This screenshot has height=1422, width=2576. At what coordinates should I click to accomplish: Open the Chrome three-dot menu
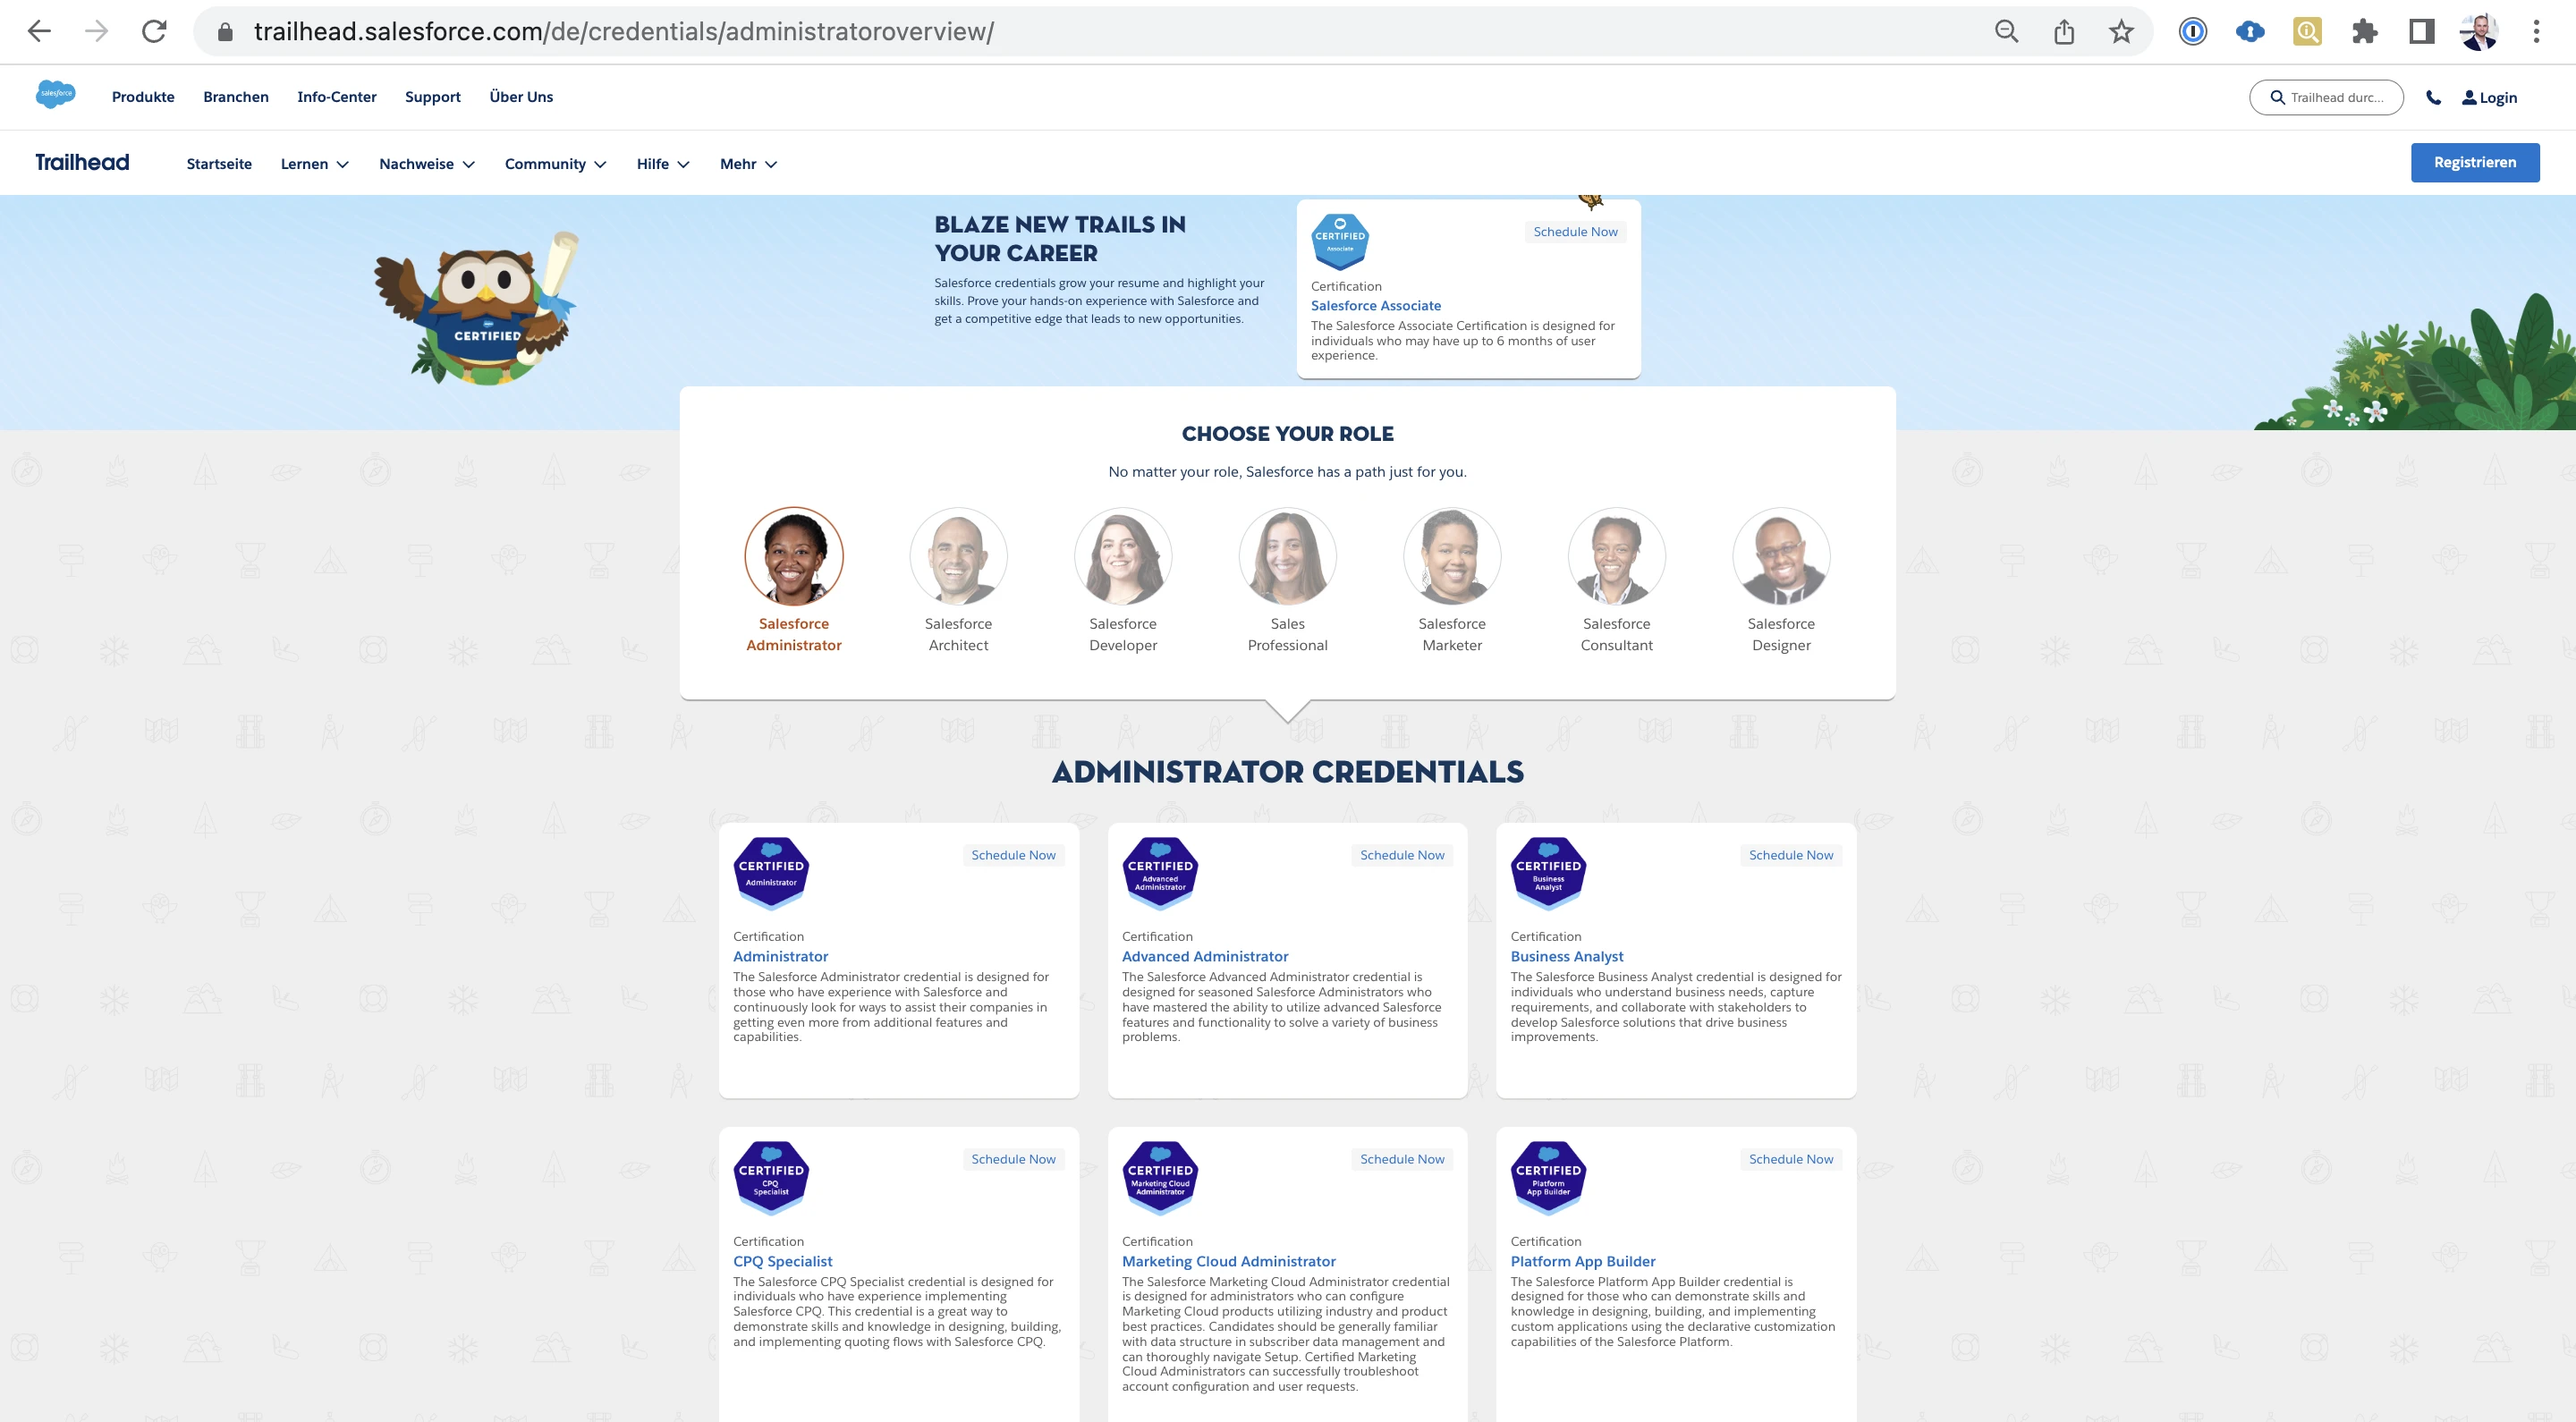2536,32
